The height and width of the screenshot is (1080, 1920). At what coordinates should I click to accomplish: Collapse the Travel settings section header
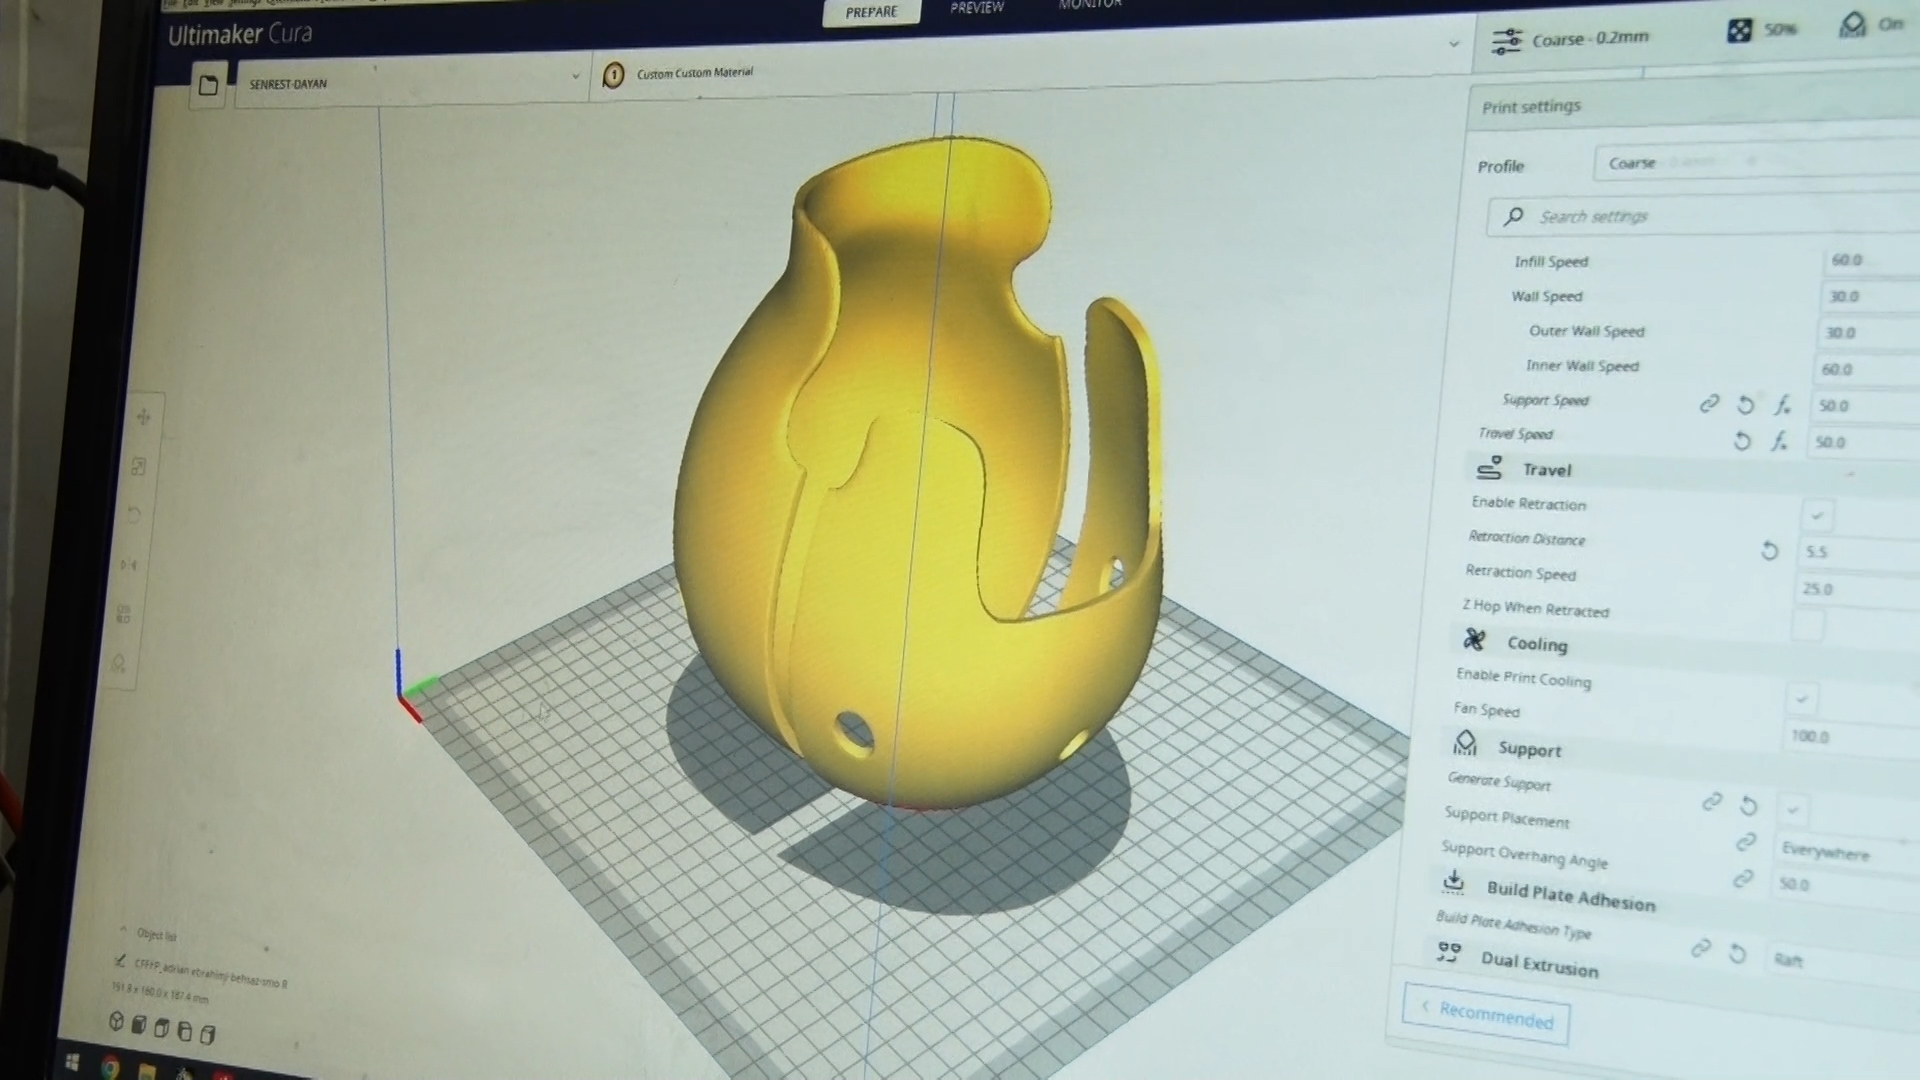point(1546,470)
